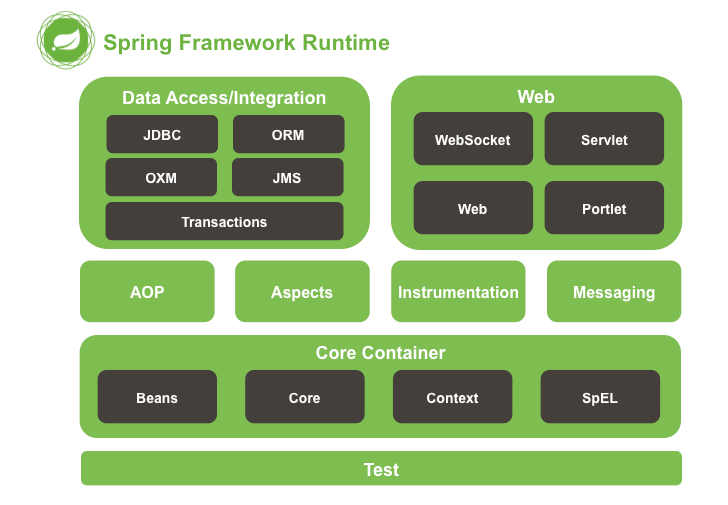
Task: Select the JDBC module box
Action: pyautogui.click(x=162, y=135)
